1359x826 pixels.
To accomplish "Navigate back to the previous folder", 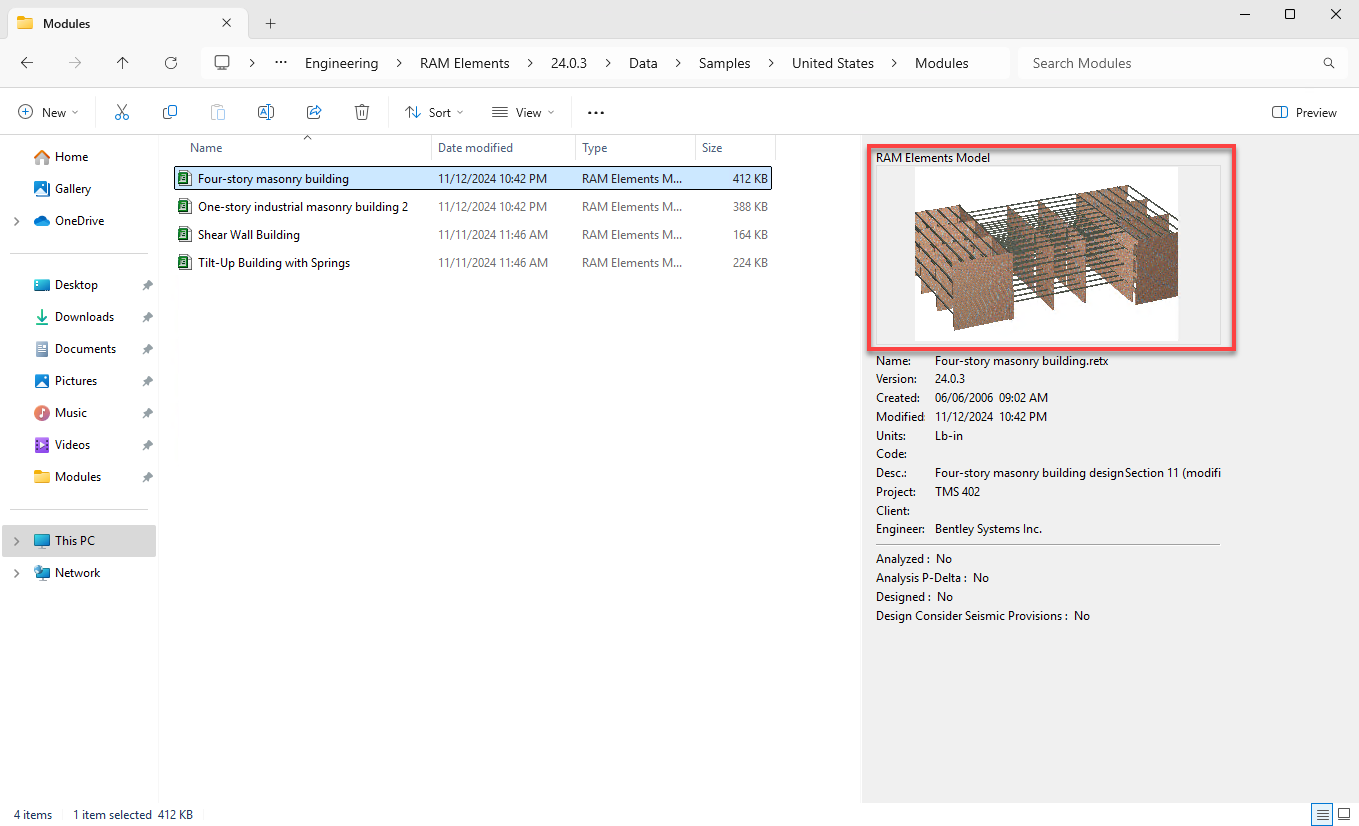I will [x=27, y=62].
